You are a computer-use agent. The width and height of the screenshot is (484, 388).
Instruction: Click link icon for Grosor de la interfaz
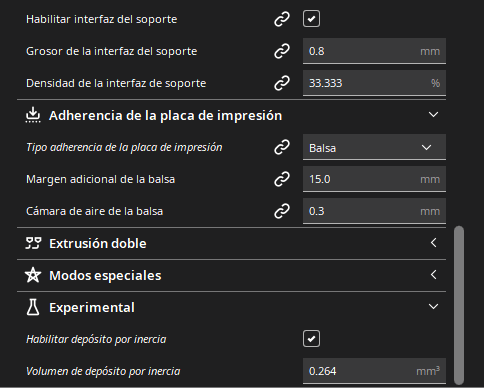(282, 51)
